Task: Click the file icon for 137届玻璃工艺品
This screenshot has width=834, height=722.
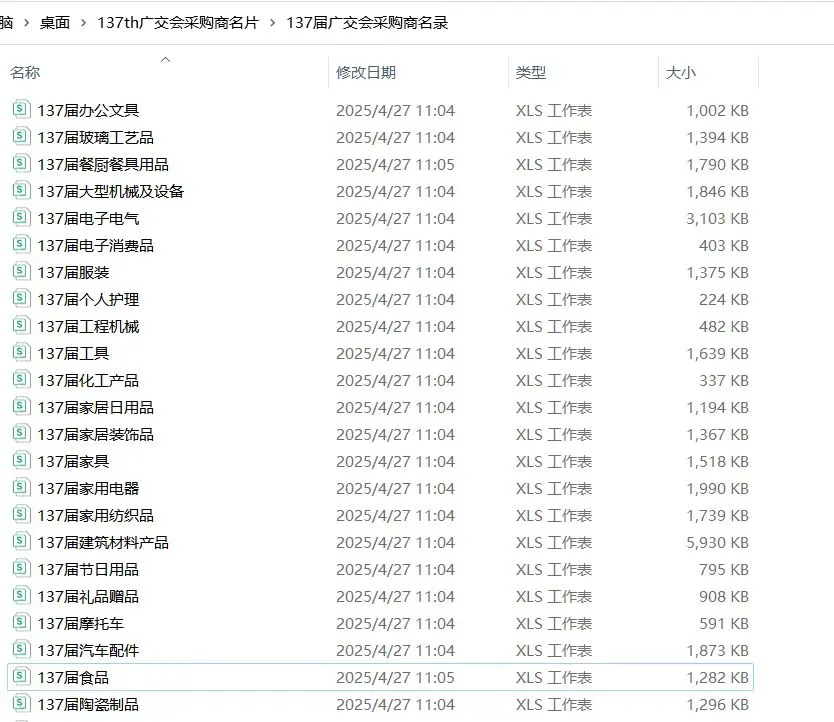Action: [21, 137]
